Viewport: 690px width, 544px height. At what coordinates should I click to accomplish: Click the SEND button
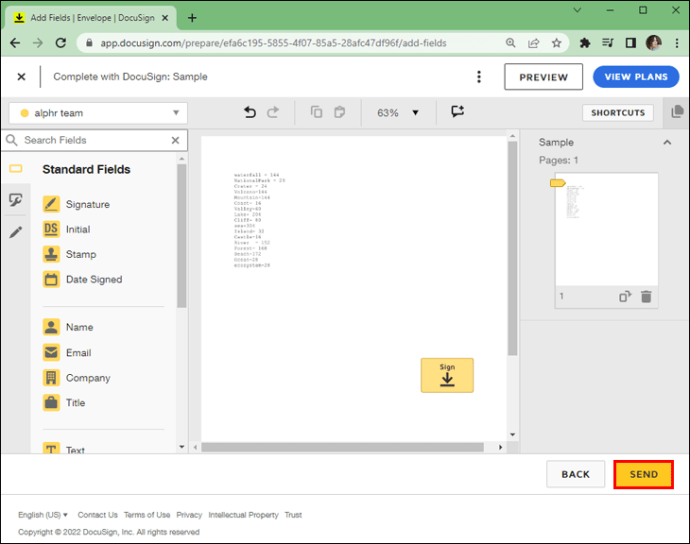pyautogui.click(x=643, y=474)
